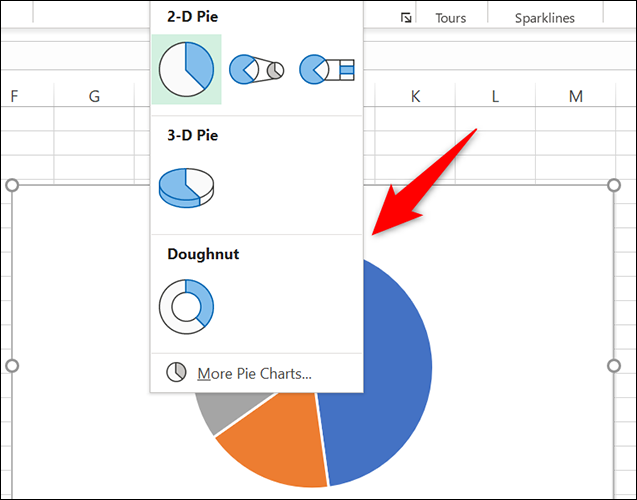Image resolution: width=637 pixels, height=500 pixels.
Task: Click the column K header
Action: [415, 96]
